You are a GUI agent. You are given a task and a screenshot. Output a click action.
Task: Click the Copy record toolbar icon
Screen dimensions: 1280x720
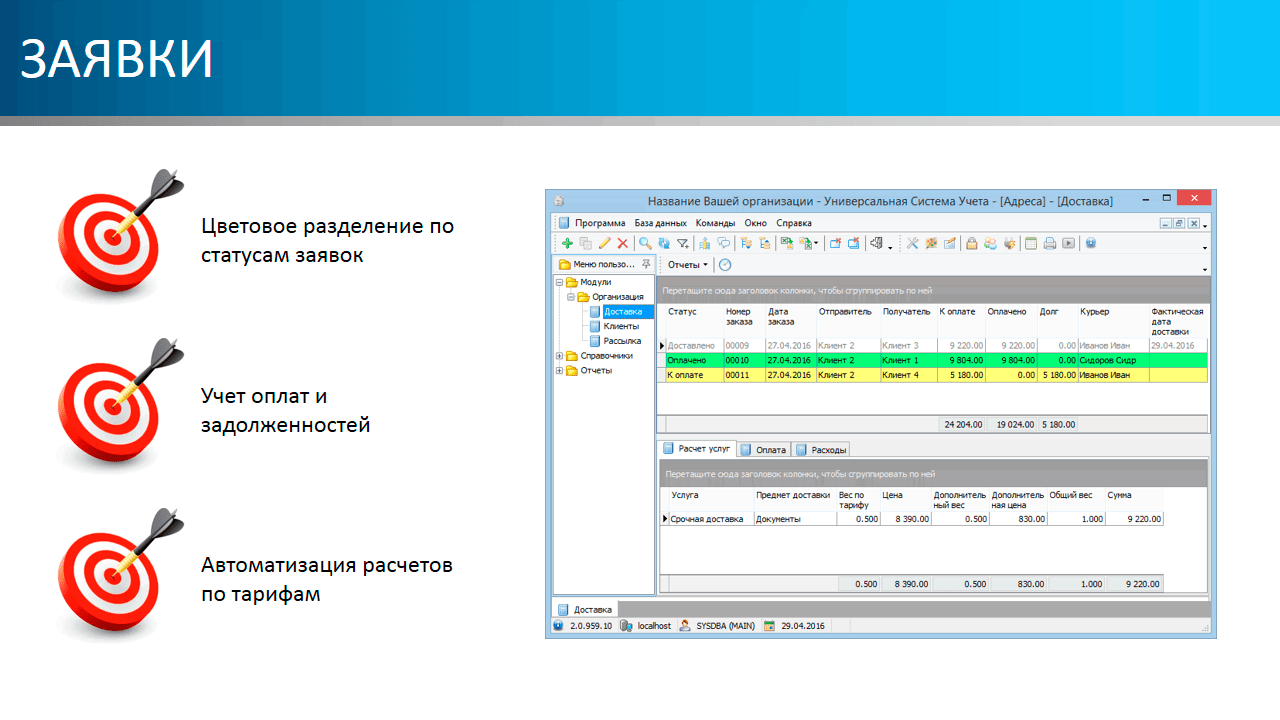click(586, 243)
